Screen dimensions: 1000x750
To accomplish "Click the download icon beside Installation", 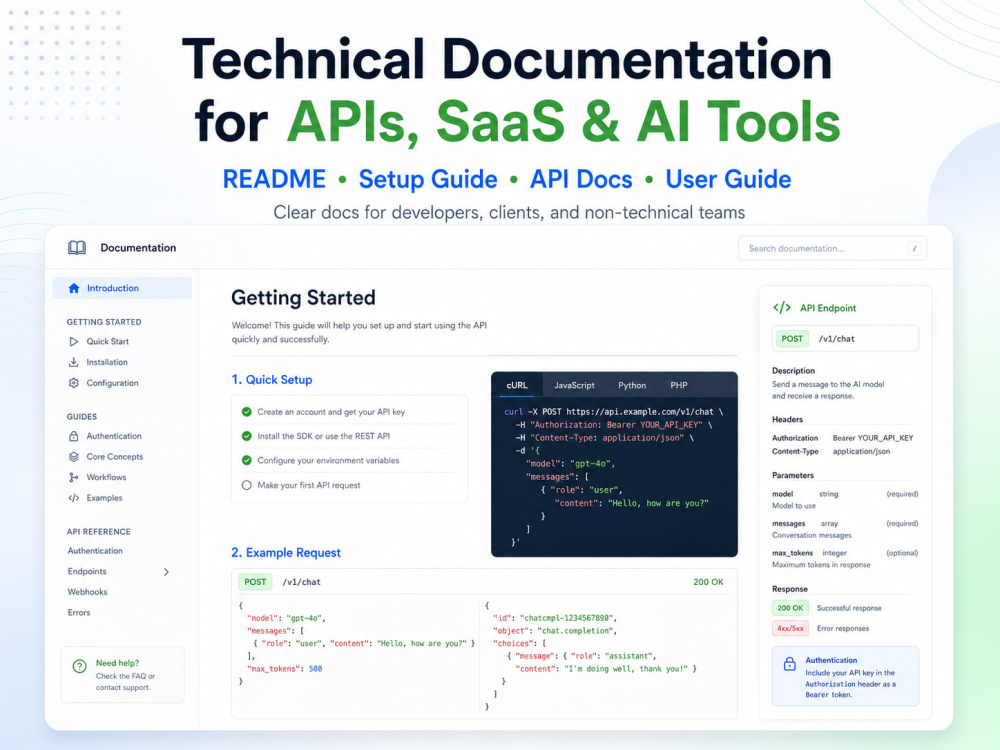I will tap(73, 362).
